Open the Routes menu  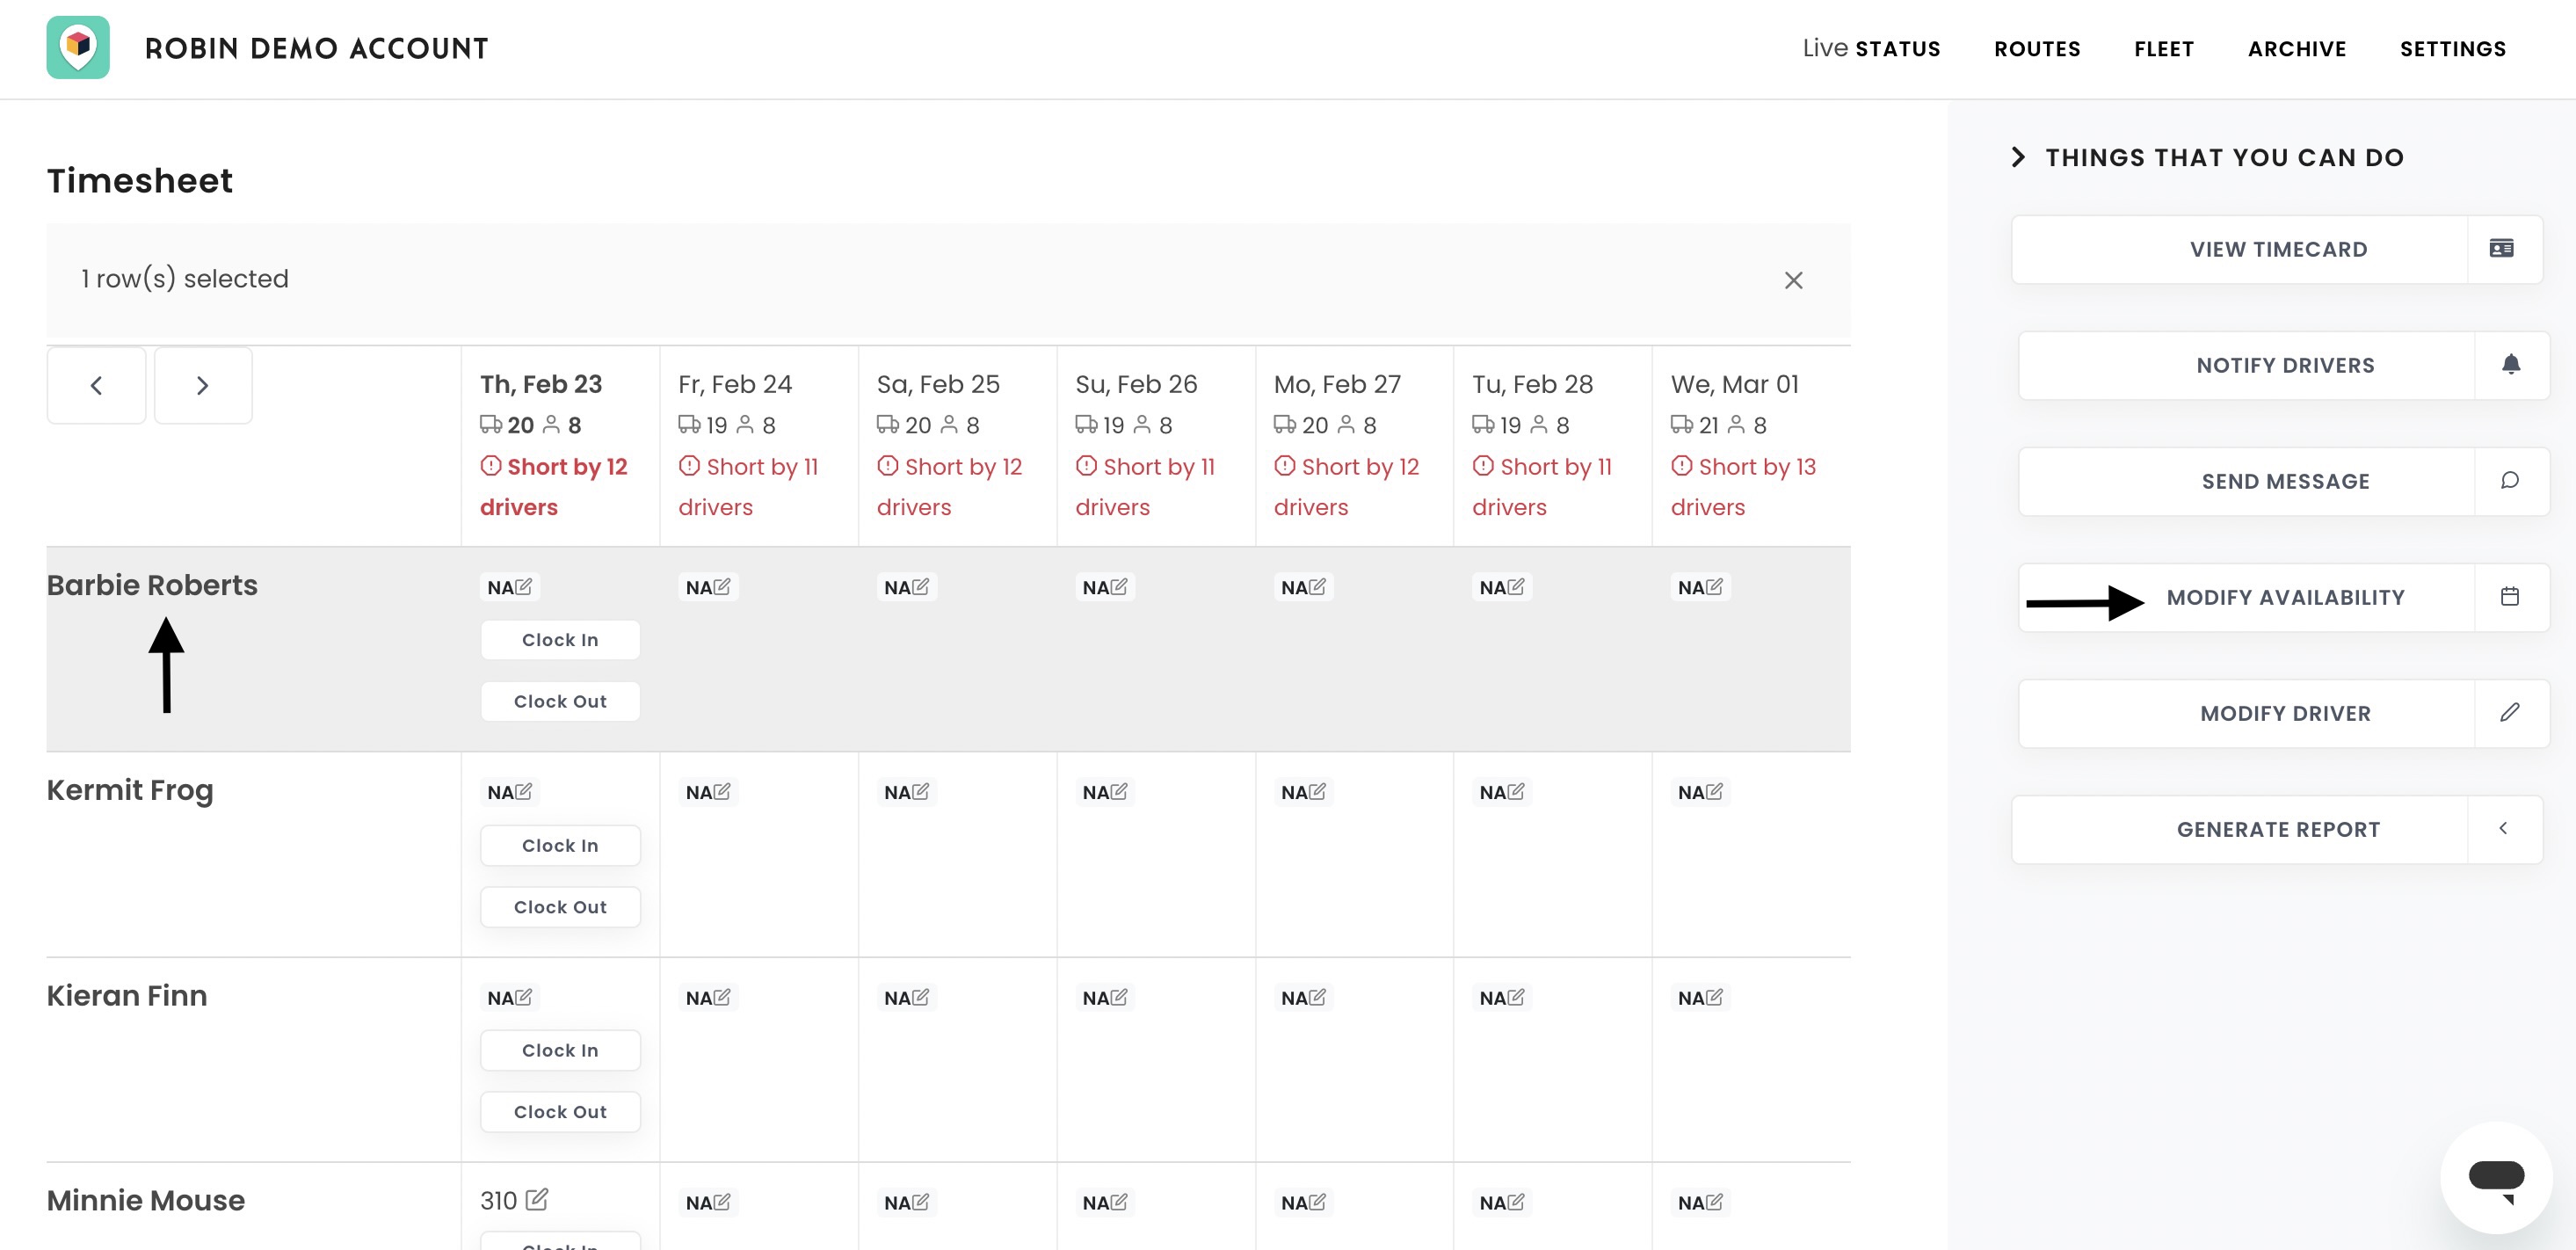tap(2037, 48)
